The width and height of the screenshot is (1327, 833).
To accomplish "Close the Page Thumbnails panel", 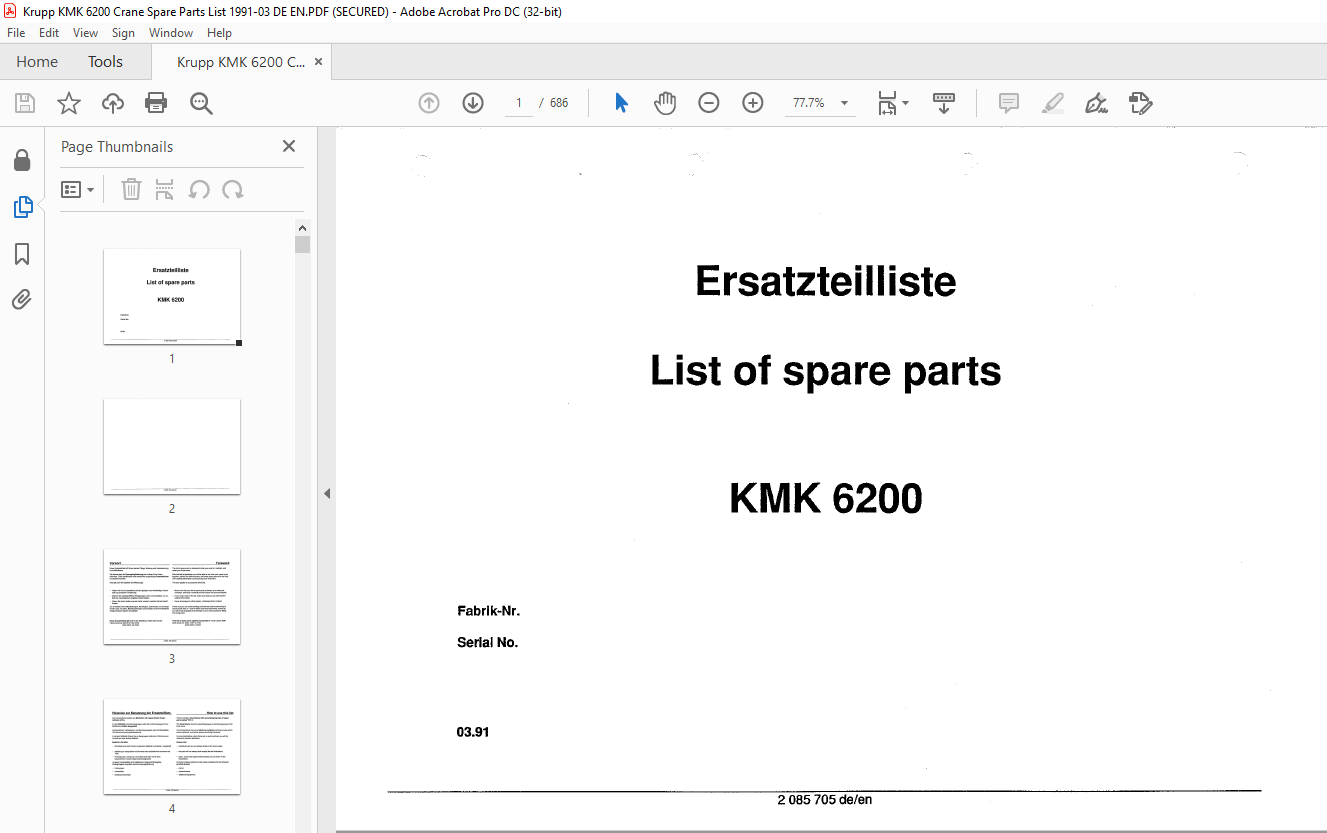I will 289,146.
